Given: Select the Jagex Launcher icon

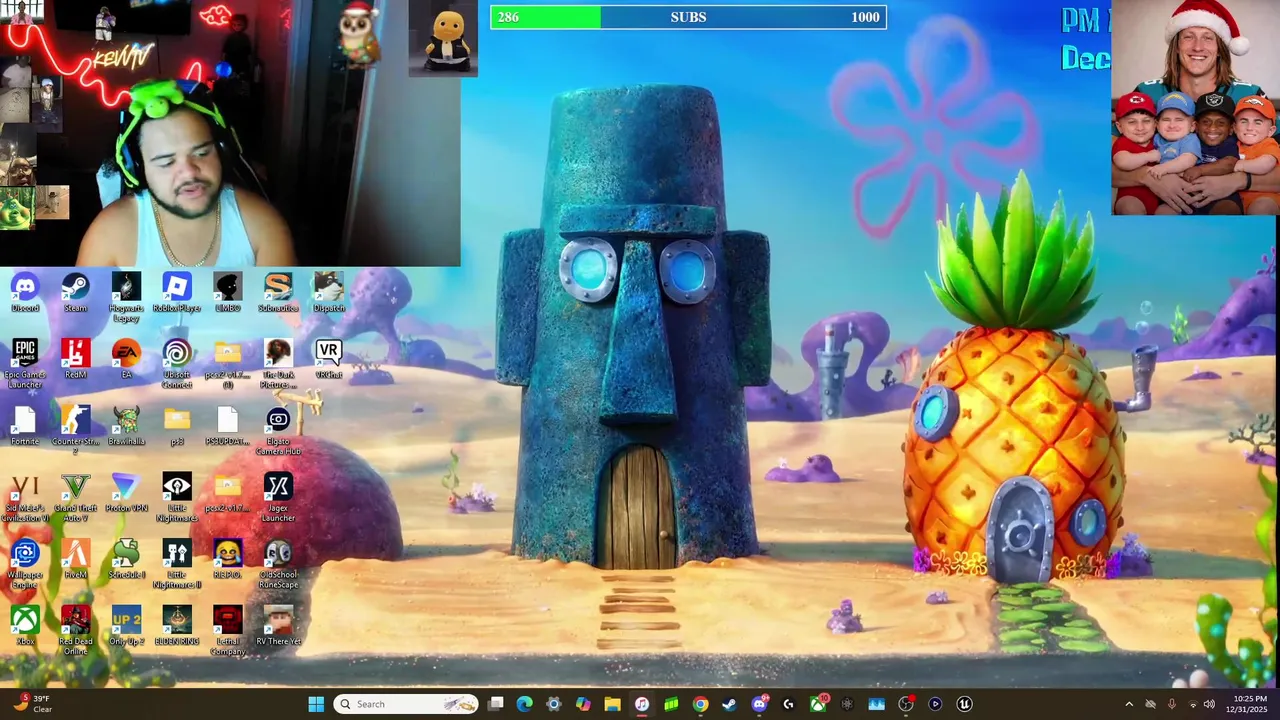Looking at the screenshot, I should coord(278,497).
